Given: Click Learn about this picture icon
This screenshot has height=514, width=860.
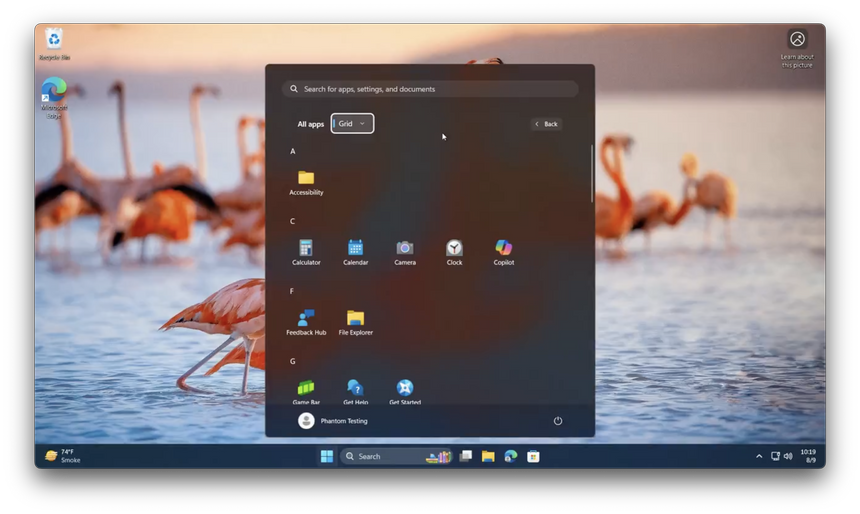Looking at the screenshot, I should pyautogui.click(x=797, y=48).
